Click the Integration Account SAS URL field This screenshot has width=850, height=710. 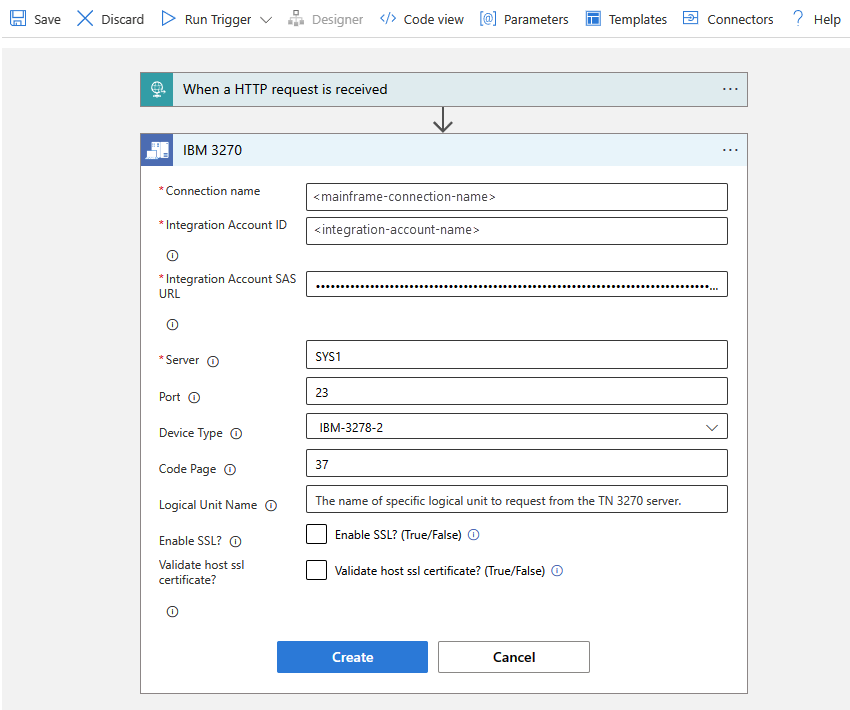pyautogui.click(x=517, y=284)
